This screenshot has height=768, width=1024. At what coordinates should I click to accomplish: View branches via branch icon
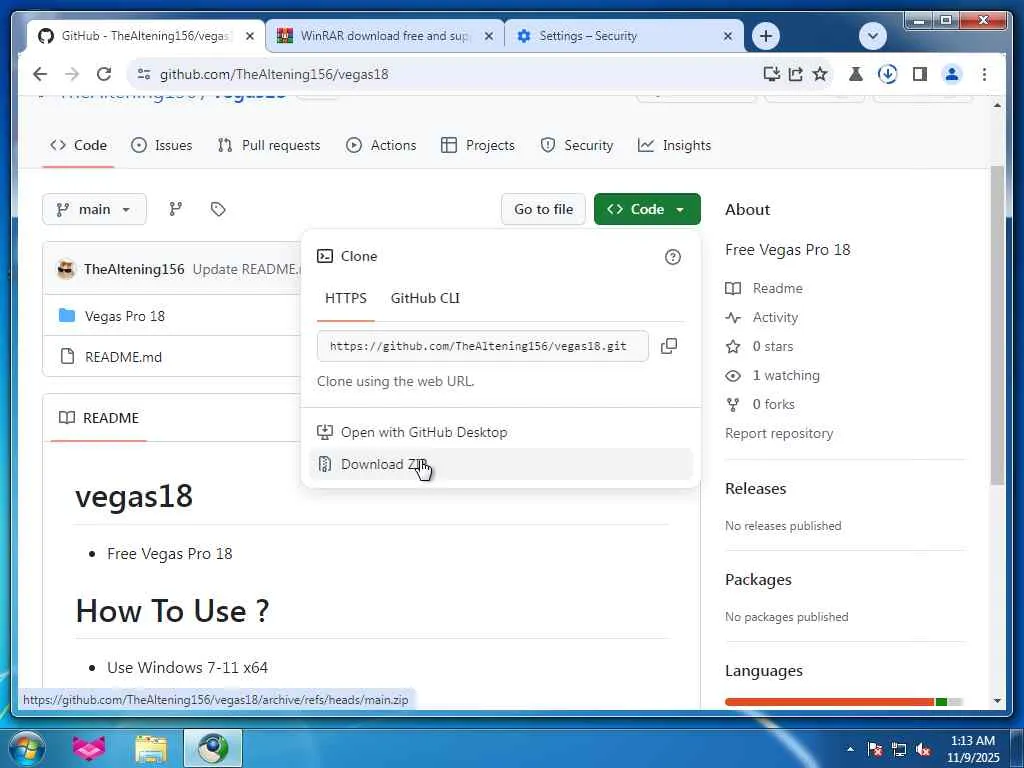point(175,209)
